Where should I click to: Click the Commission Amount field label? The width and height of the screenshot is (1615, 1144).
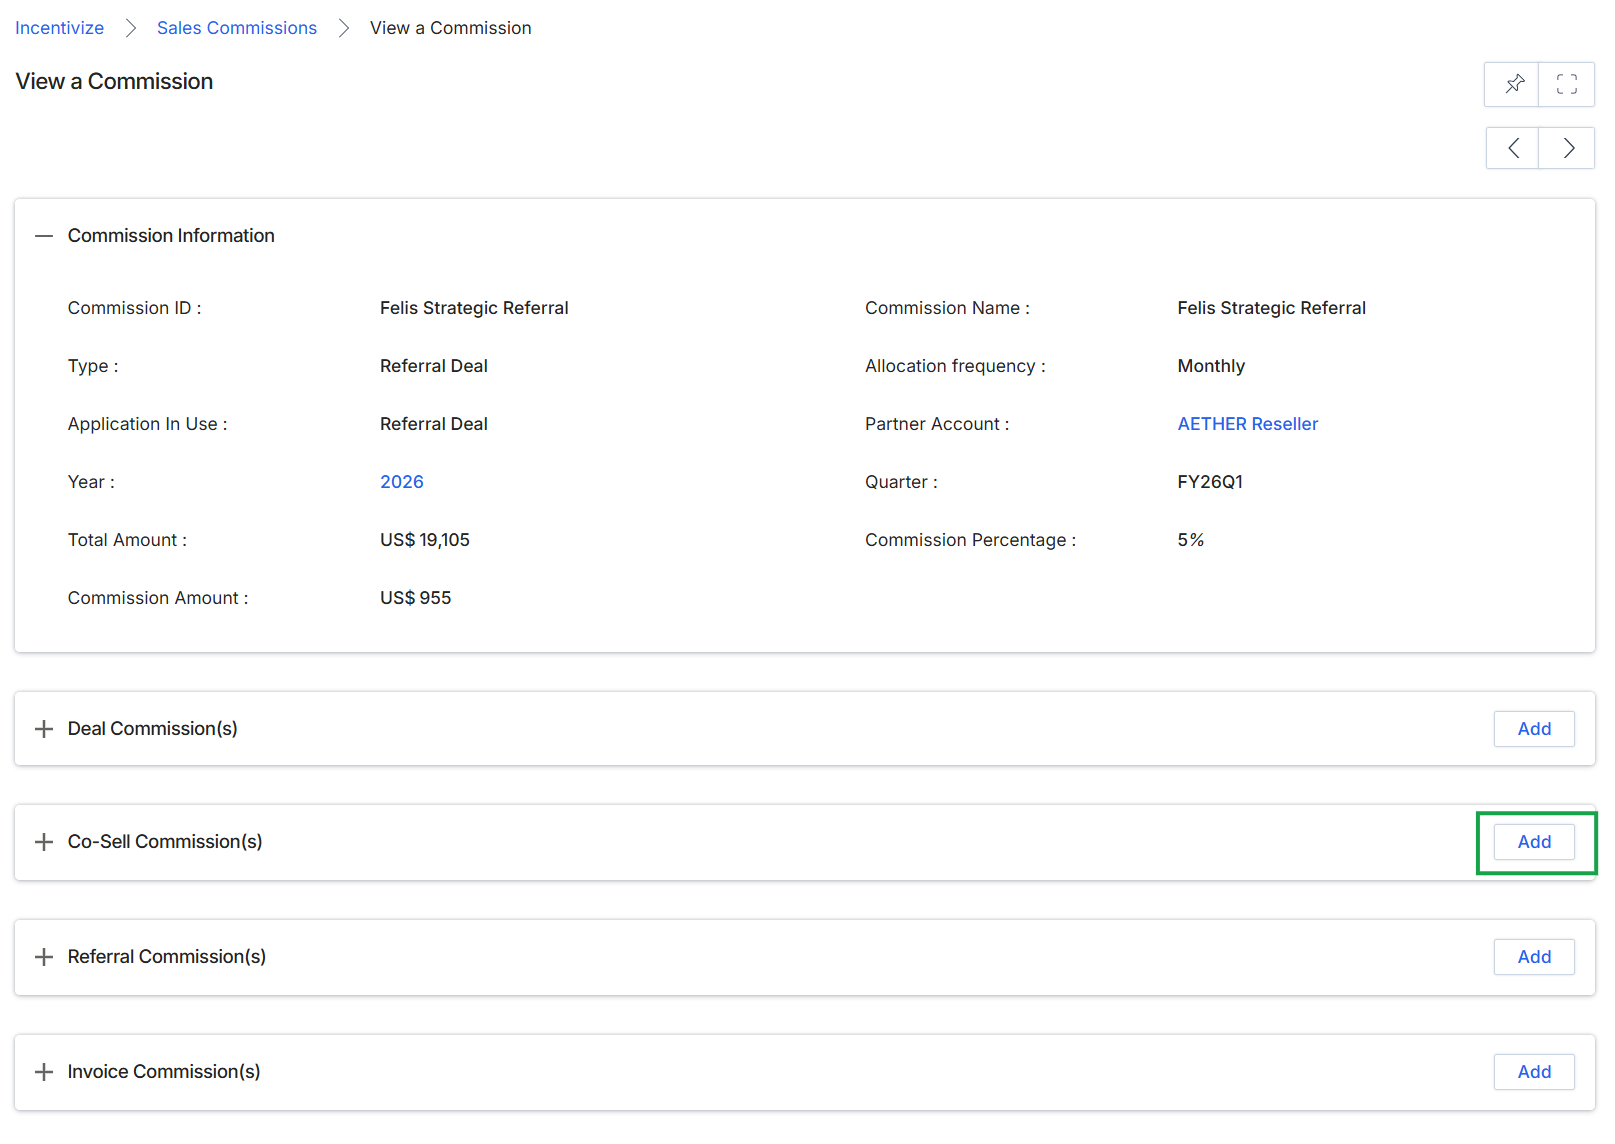click(x=158, y=598)
